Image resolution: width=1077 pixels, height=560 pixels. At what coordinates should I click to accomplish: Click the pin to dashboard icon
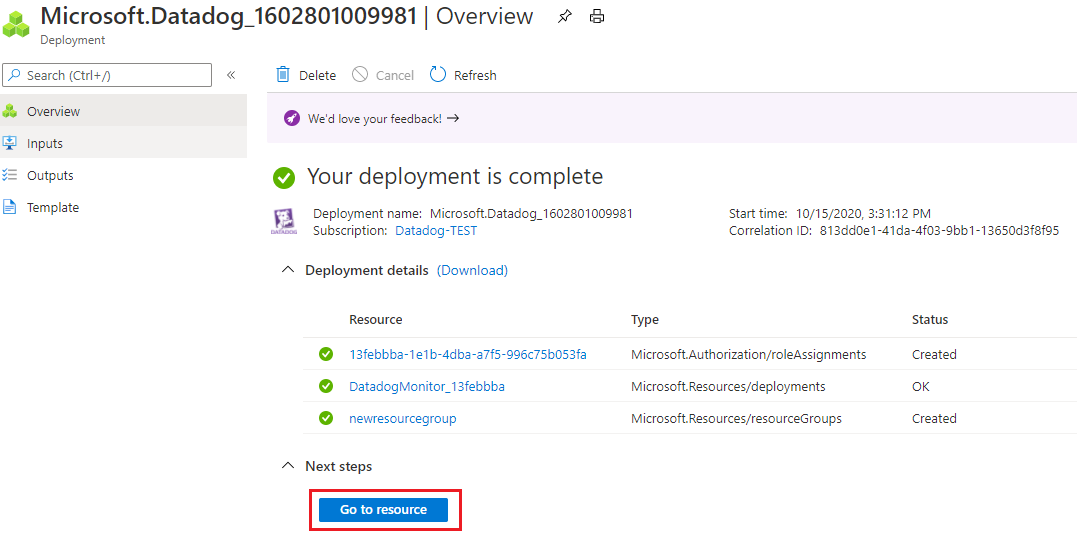coord(565,17)
